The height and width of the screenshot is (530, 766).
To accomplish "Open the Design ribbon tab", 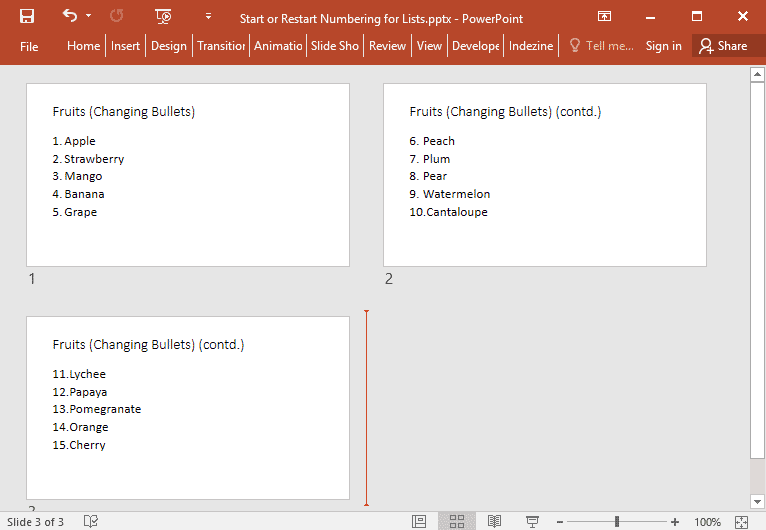I will pyautogui.click(x=169, y=46).
